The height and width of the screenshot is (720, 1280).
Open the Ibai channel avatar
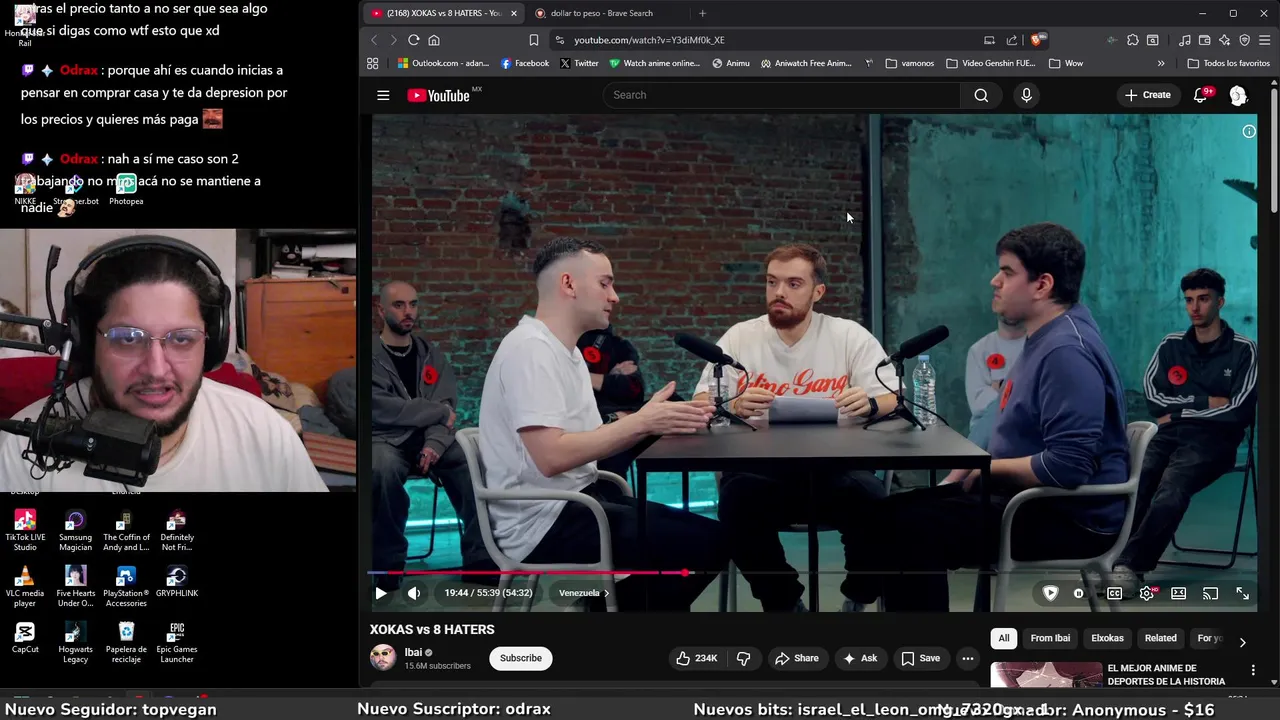pos(383,658)
